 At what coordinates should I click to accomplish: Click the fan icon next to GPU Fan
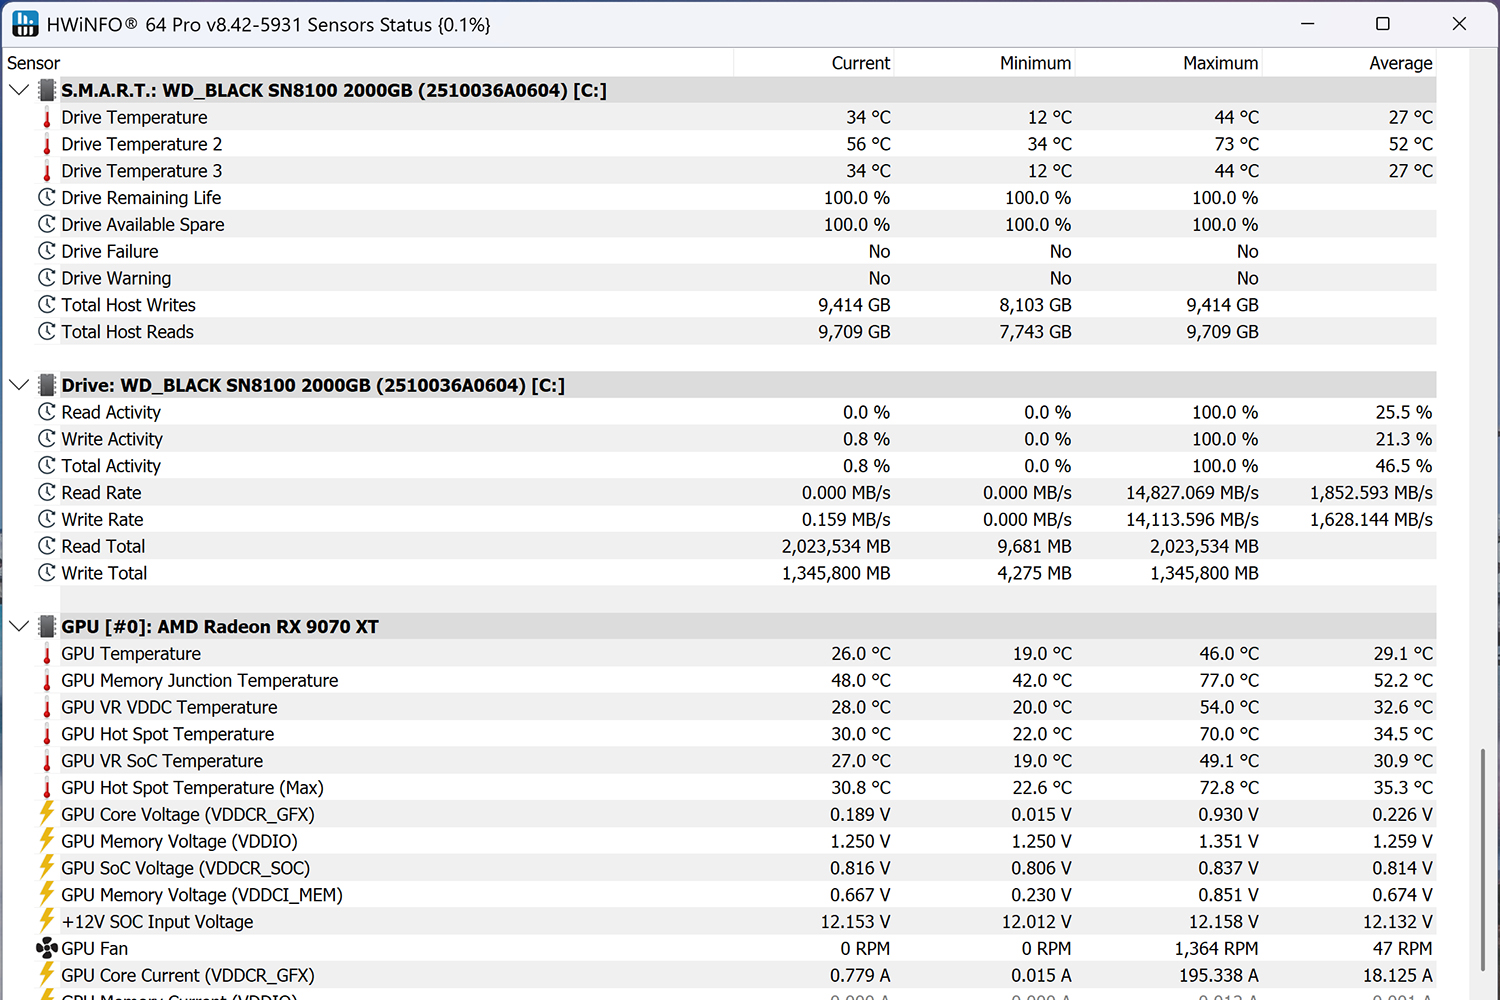(46, 949)
